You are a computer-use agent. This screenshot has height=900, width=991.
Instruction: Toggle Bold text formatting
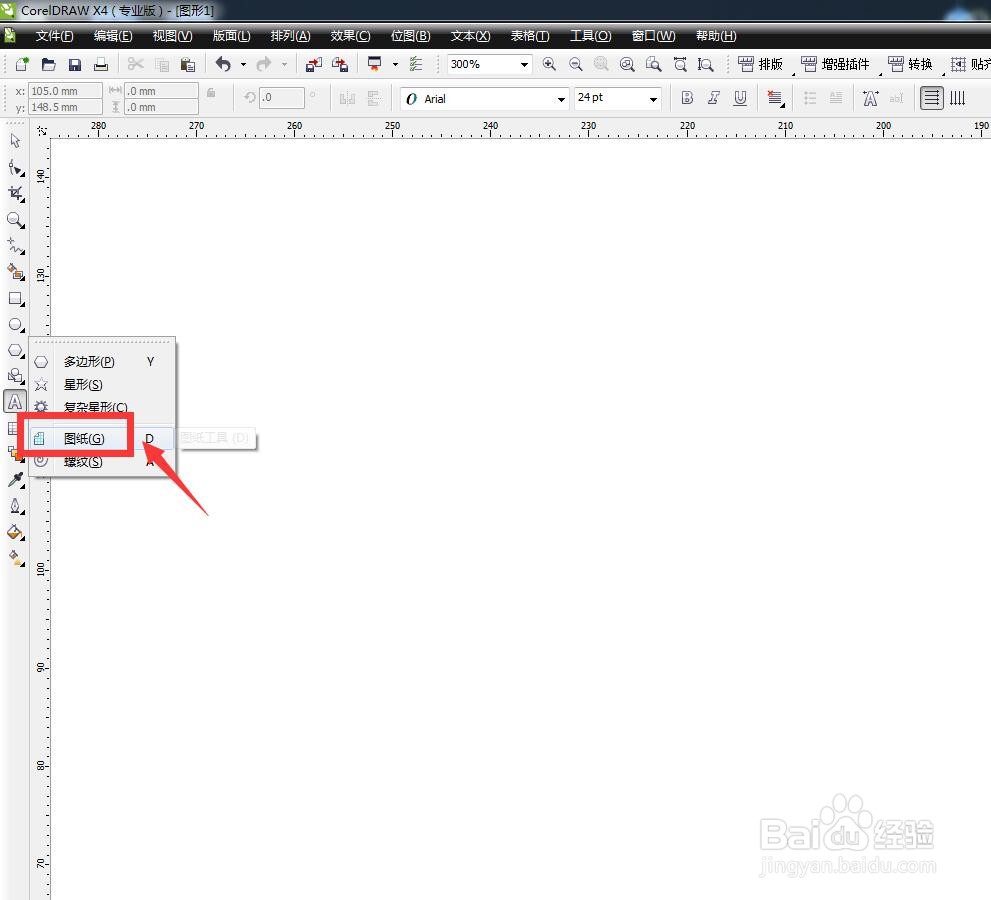687,98
